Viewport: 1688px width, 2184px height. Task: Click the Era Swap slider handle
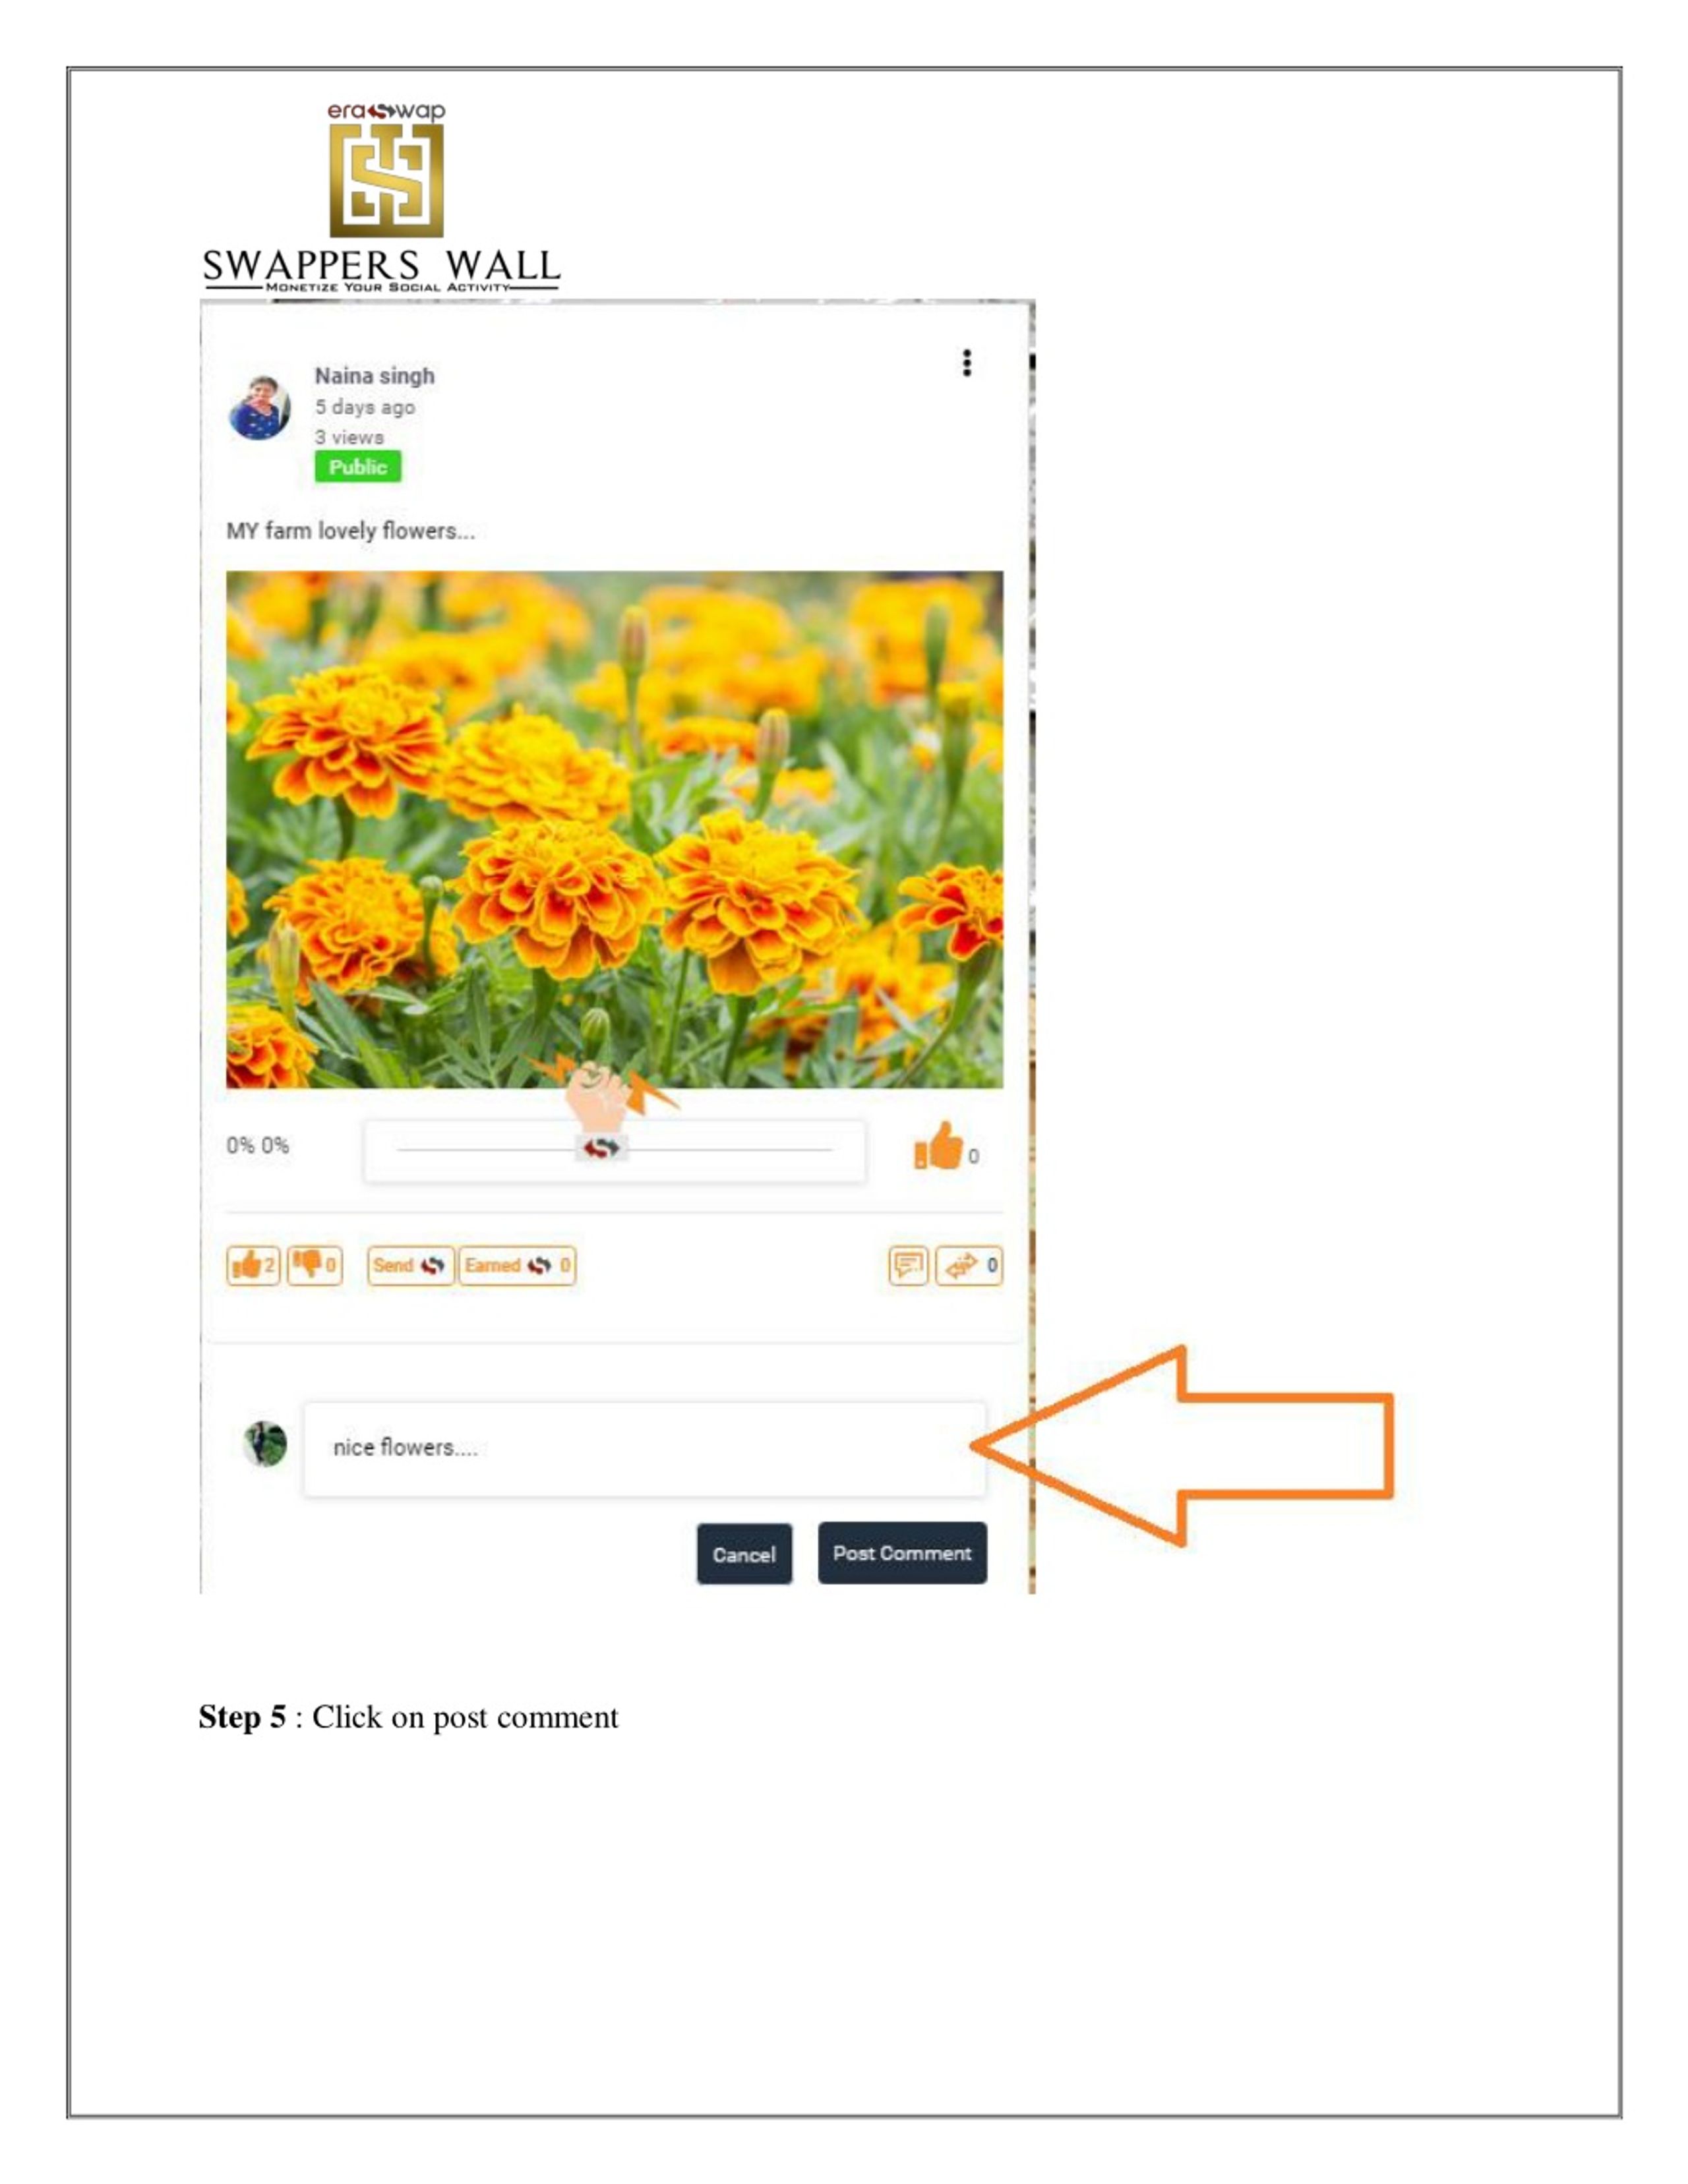coord(601,1149)
